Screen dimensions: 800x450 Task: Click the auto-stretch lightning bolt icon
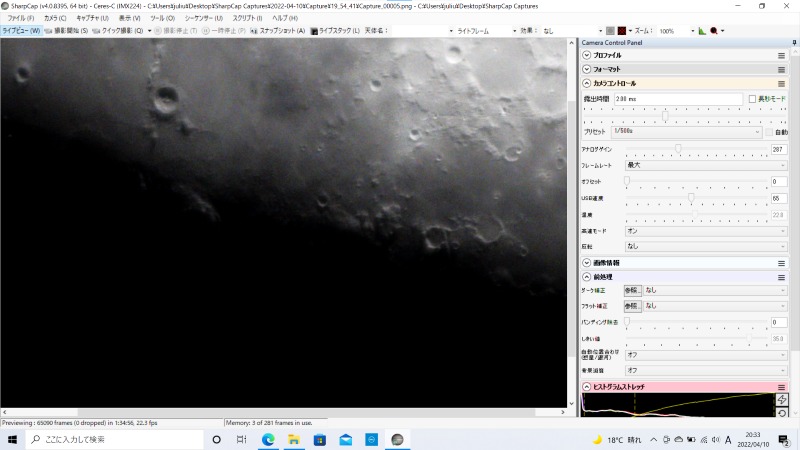click(x=782, y=400)
